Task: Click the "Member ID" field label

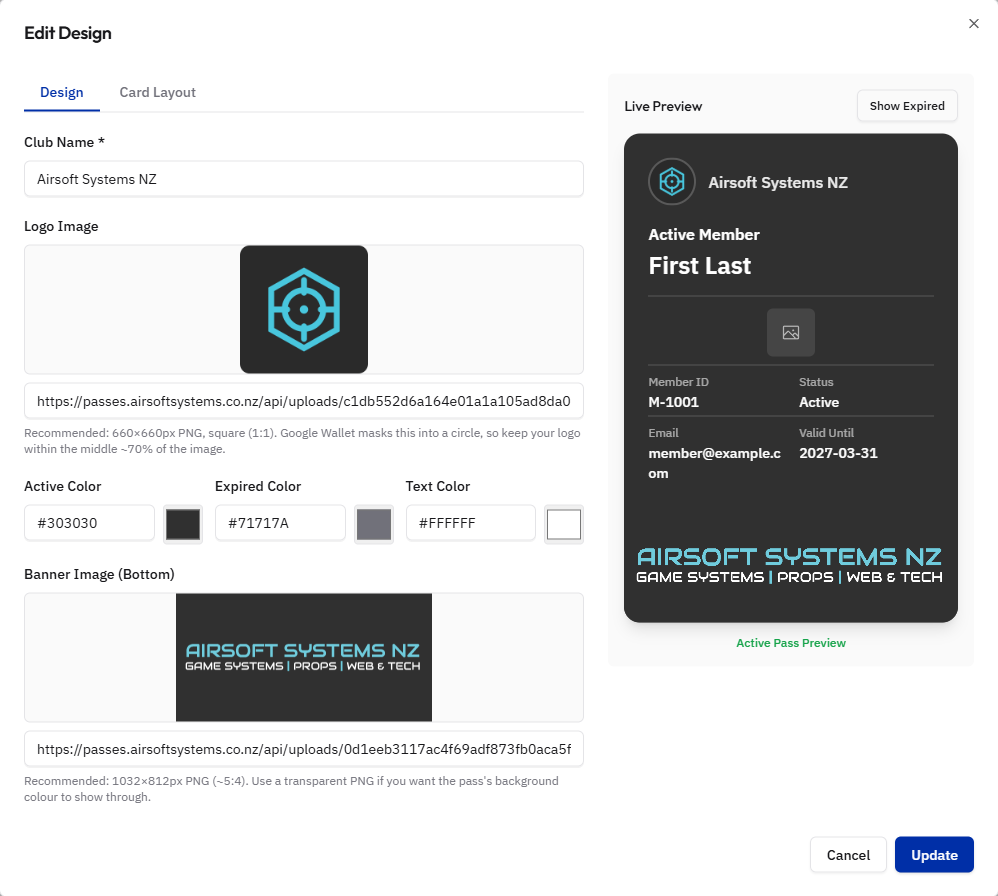Action: tap(678, 382)
